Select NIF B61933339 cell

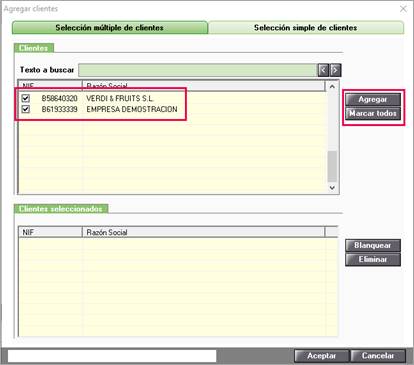point(59,109)
